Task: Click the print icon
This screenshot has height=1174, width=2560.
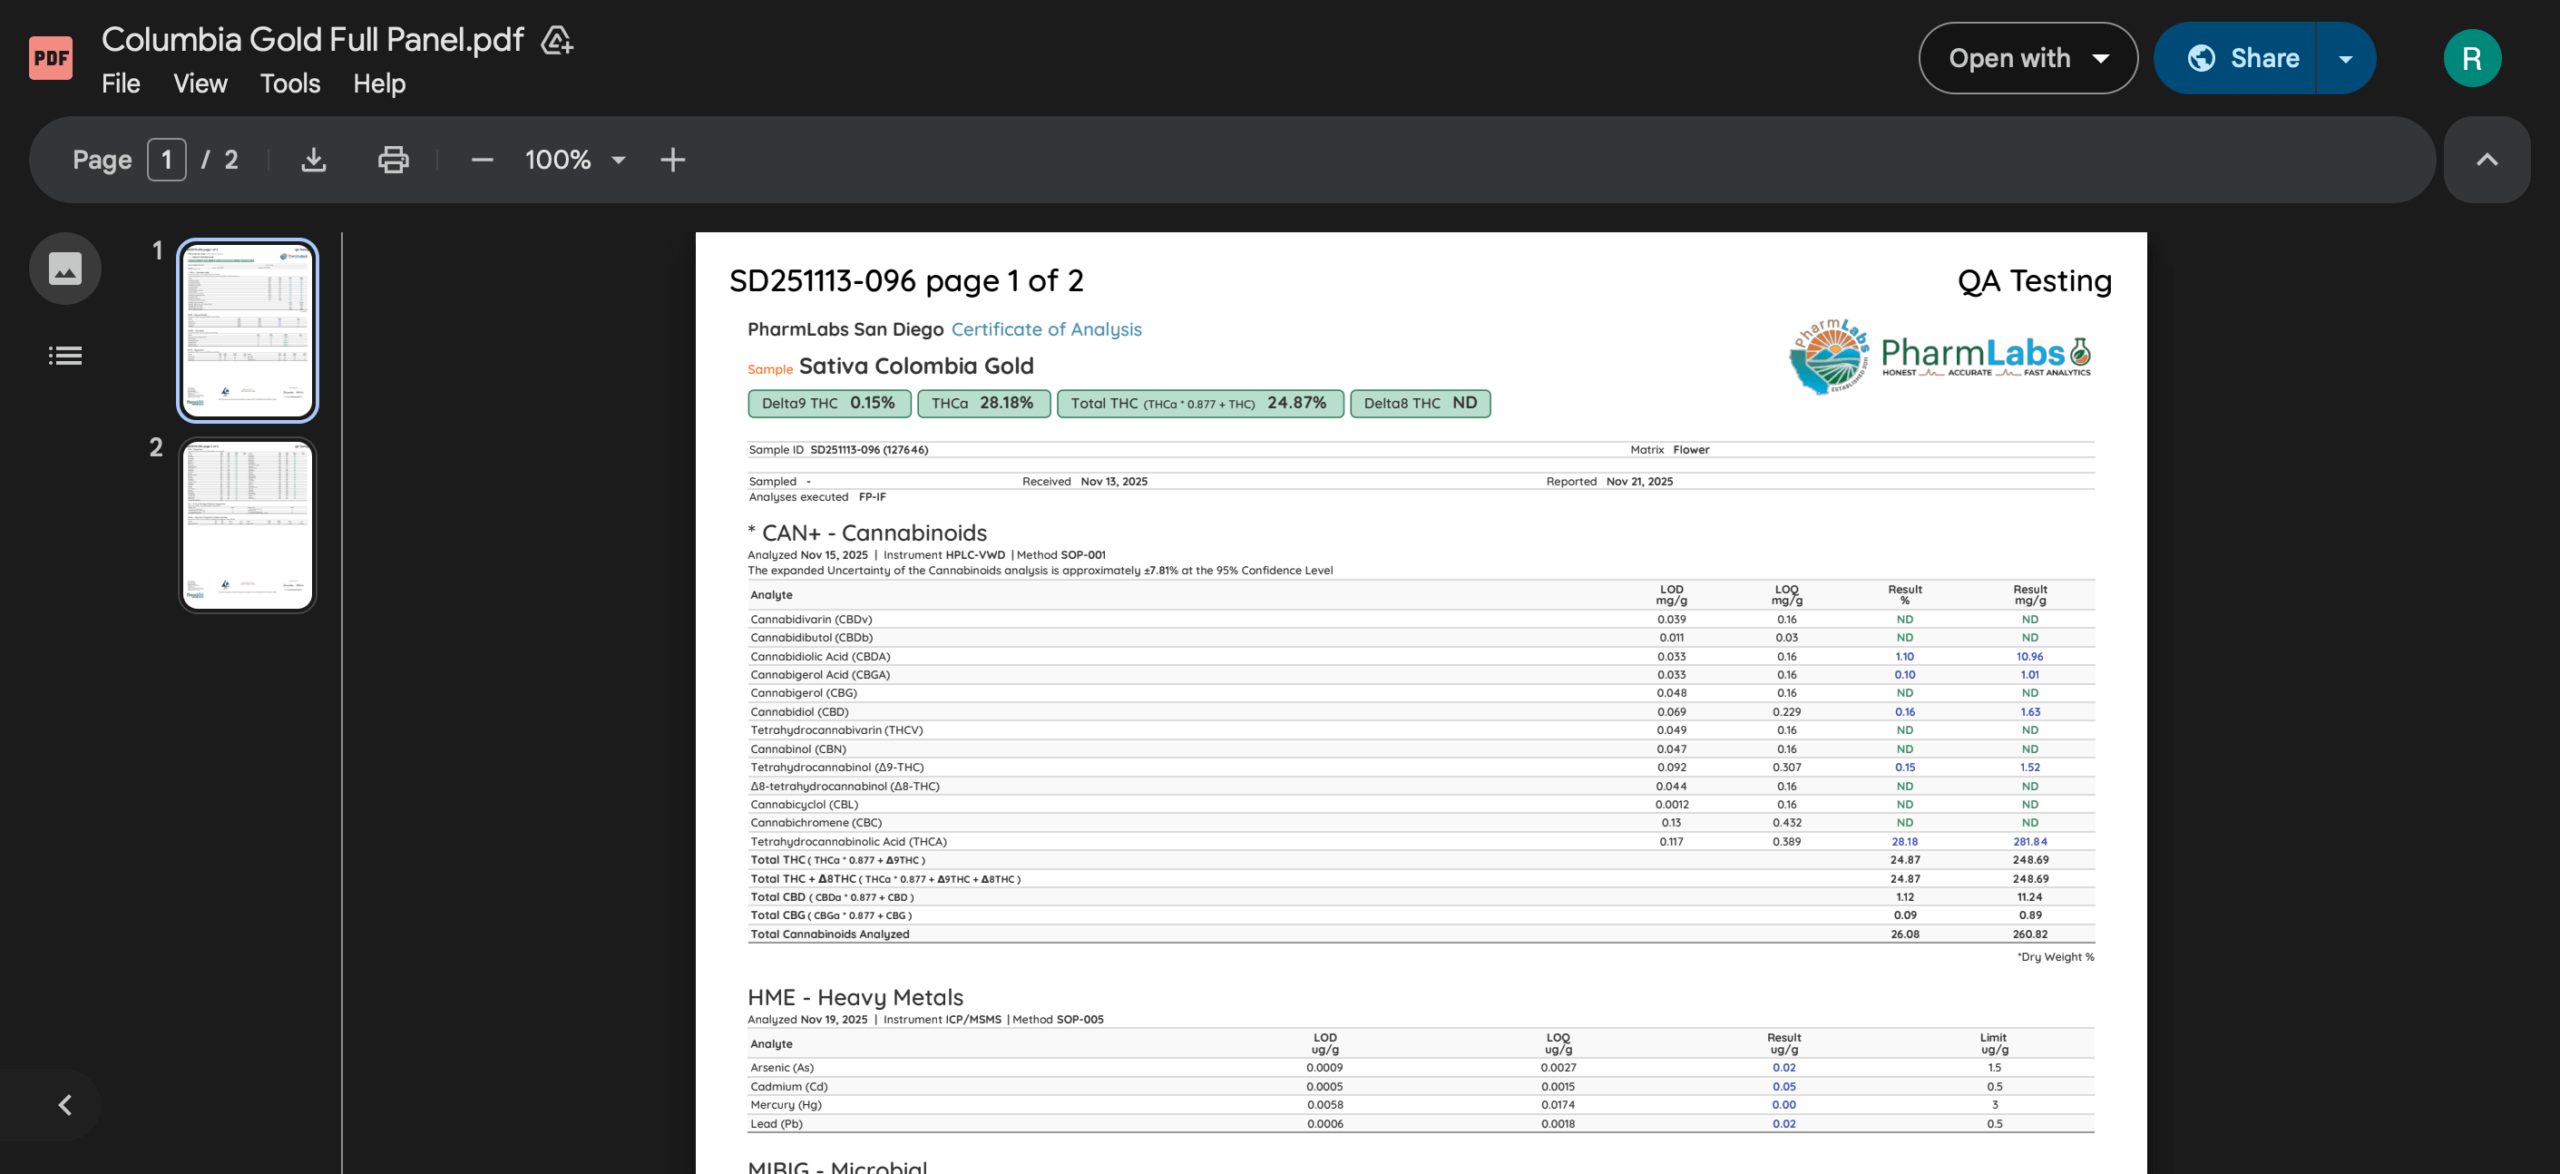Action: tap(393, 160)
